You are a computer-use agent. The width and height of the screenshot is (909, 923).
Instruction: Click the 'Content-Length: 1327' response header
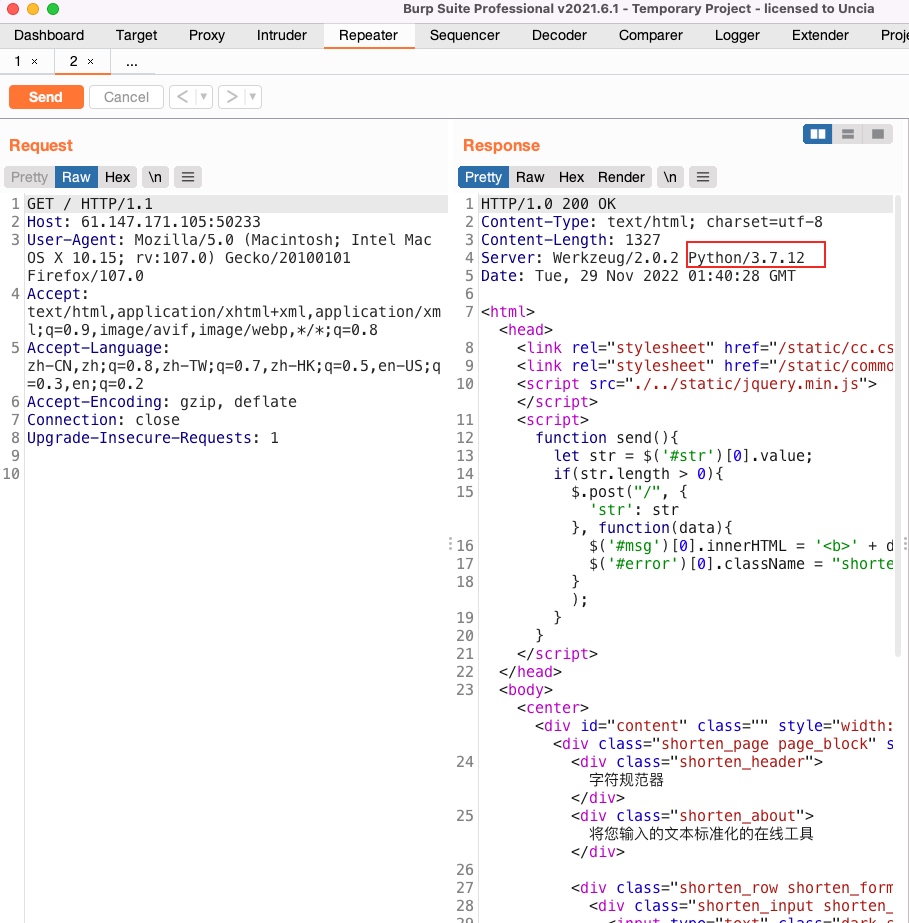(x=570, y=240)
